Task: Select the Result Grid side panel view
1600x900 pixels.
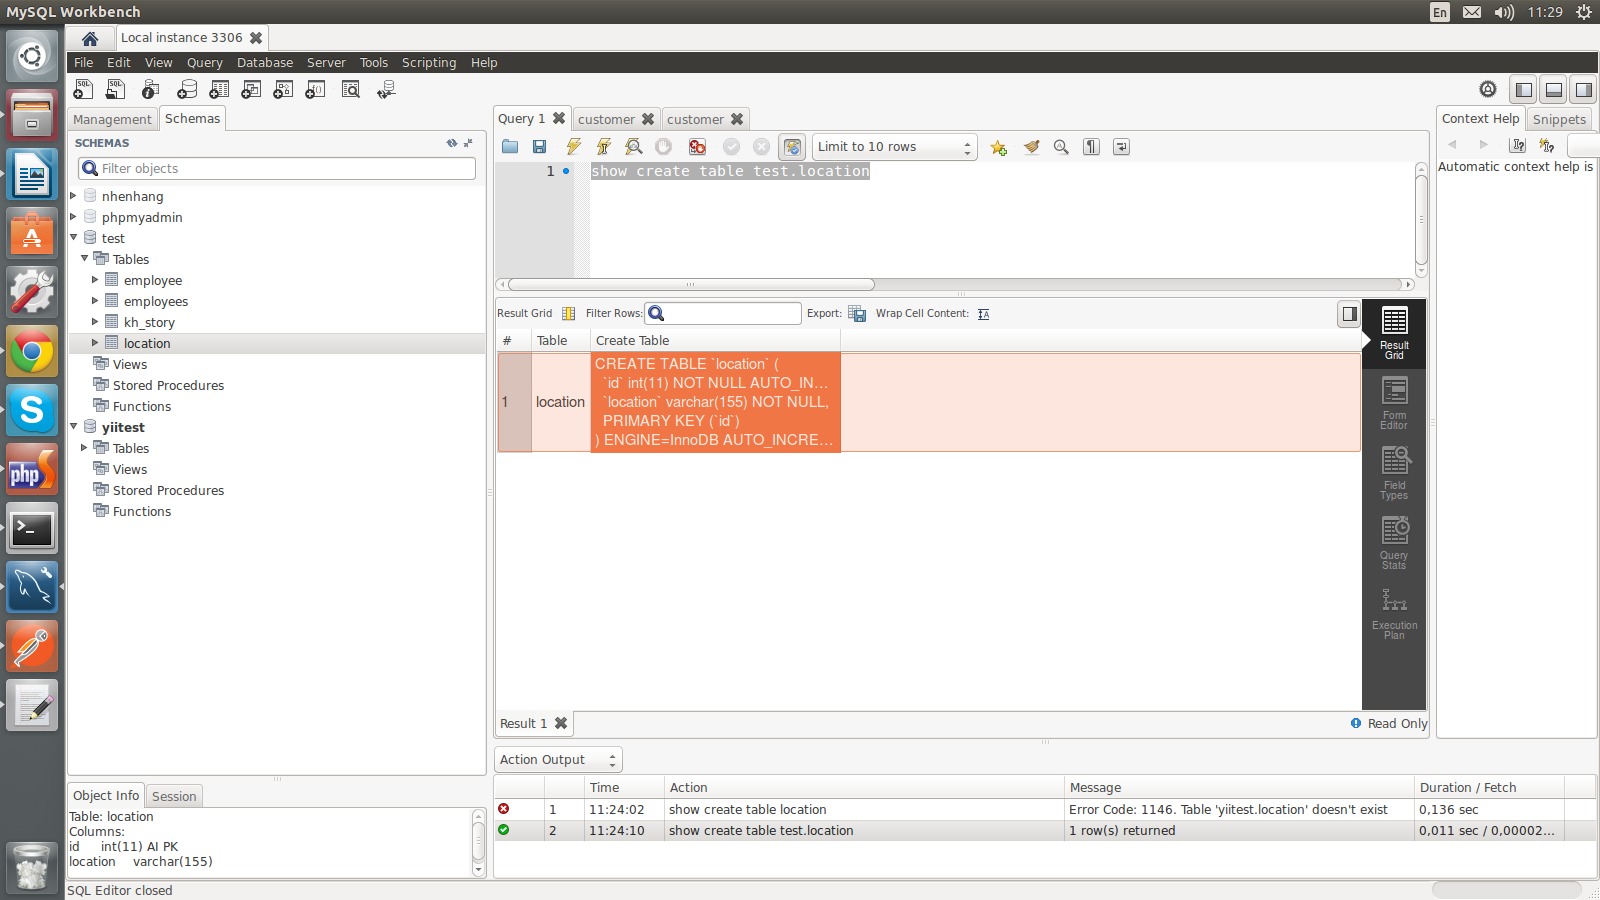Action: [1394, 333]
